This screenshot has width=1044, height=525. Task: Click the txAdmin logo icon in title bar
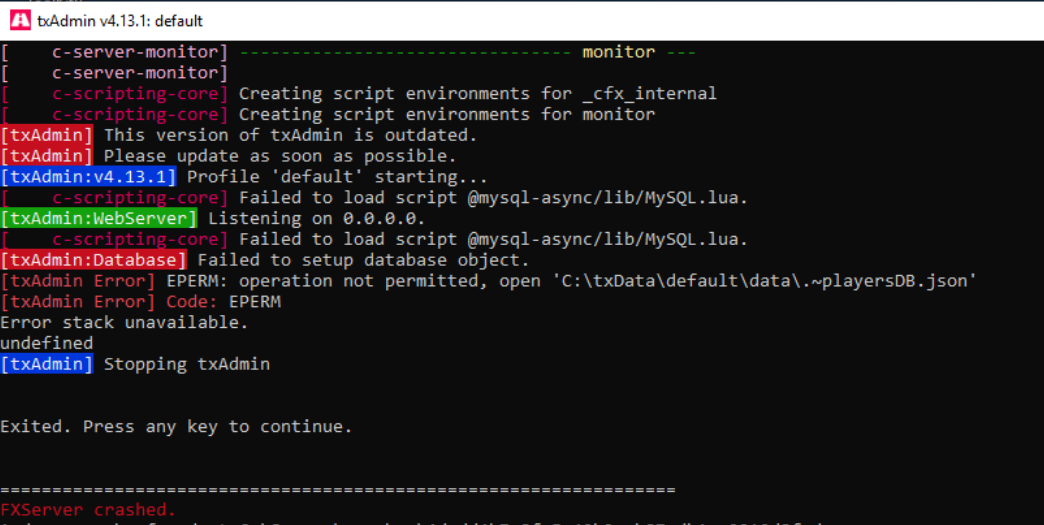coord(21,21)
